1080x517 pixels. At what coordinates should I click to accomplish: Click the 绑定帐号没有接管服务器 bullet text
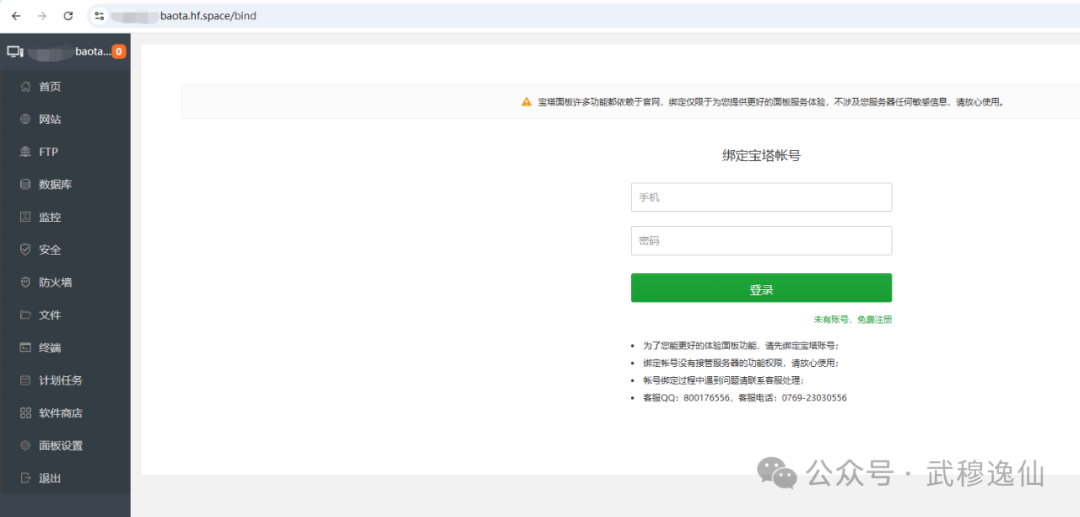pyautogui.click(x=741, y=363)
